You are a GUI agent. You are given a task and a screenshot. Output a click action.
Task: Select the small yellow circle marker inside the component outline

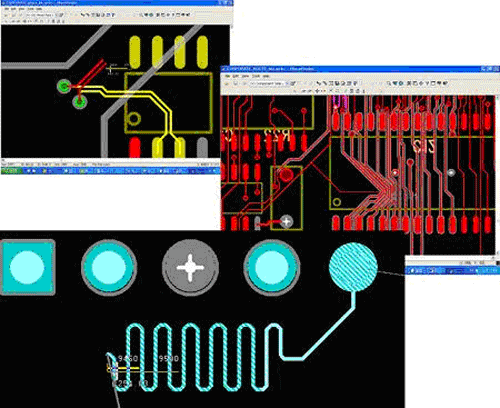point(134,118)
